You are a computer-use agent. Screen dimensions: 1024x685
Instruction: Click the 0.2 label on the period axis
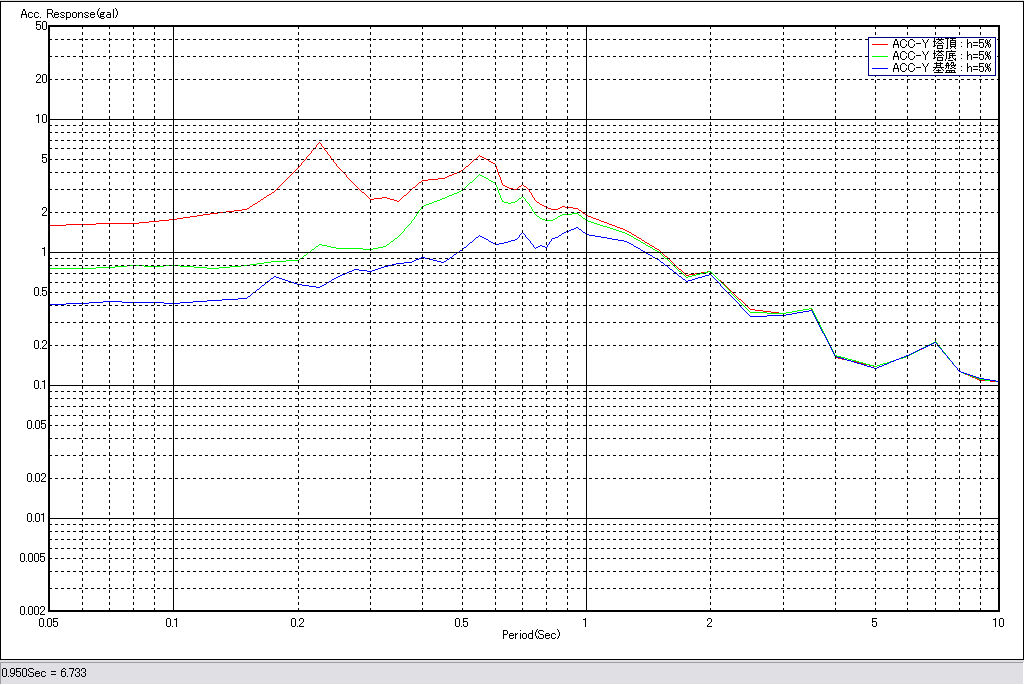[297, 623]
